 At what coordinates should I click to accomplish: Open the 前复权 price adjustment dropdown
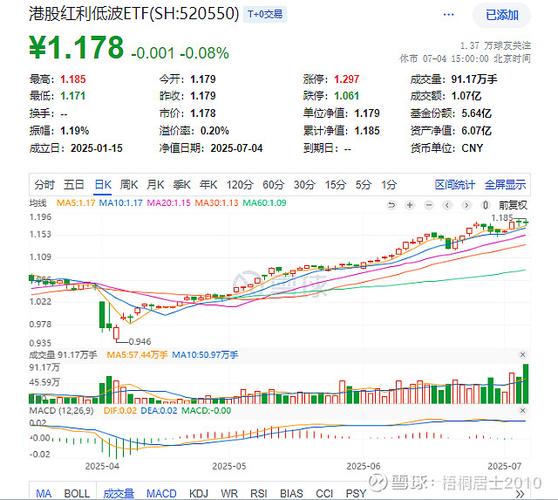tap(513, 205)
